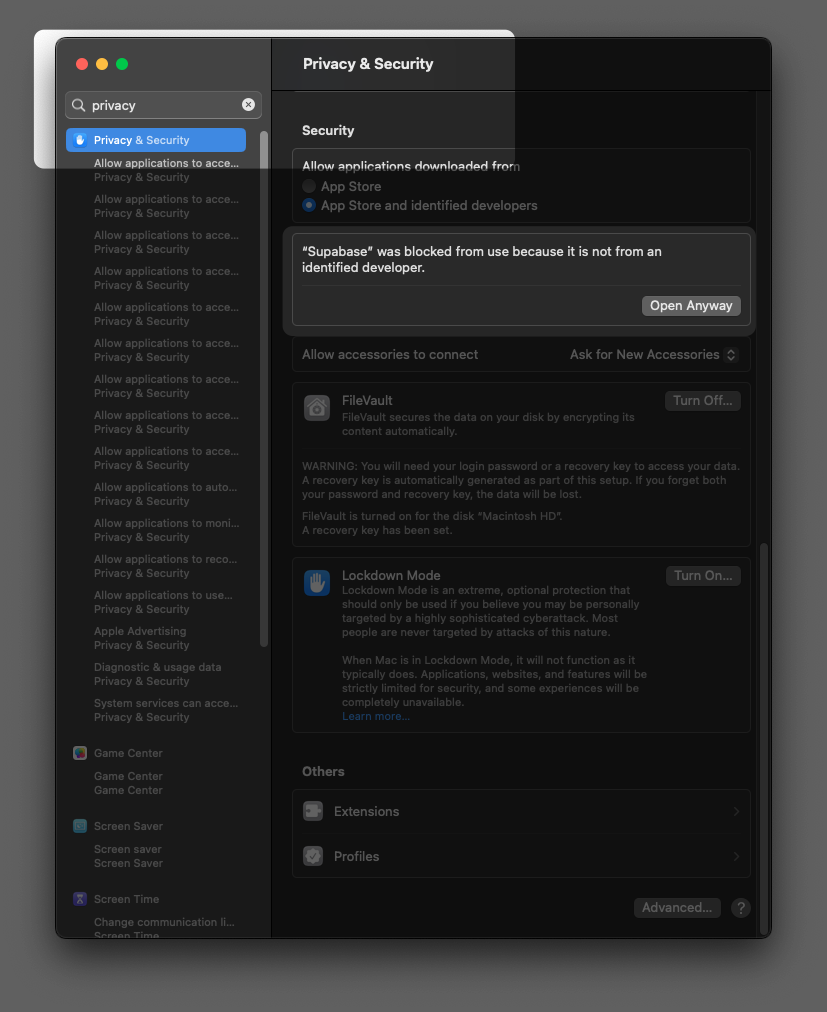Click the hand icon beside Privacy & Security in sidebar
Image resolution: width=827 pixels, height=1012 pixels.
pos(80,140)
